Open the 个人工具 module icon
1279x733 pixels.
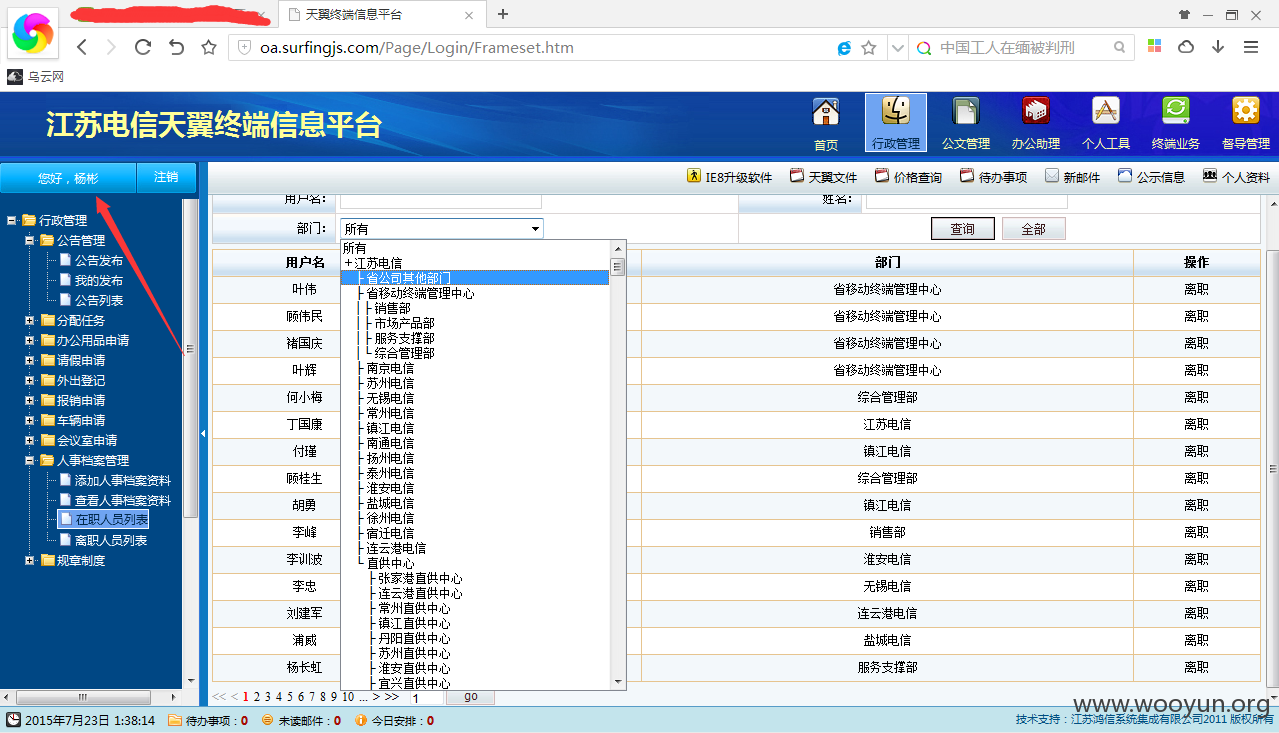[x=1105, y=124]
